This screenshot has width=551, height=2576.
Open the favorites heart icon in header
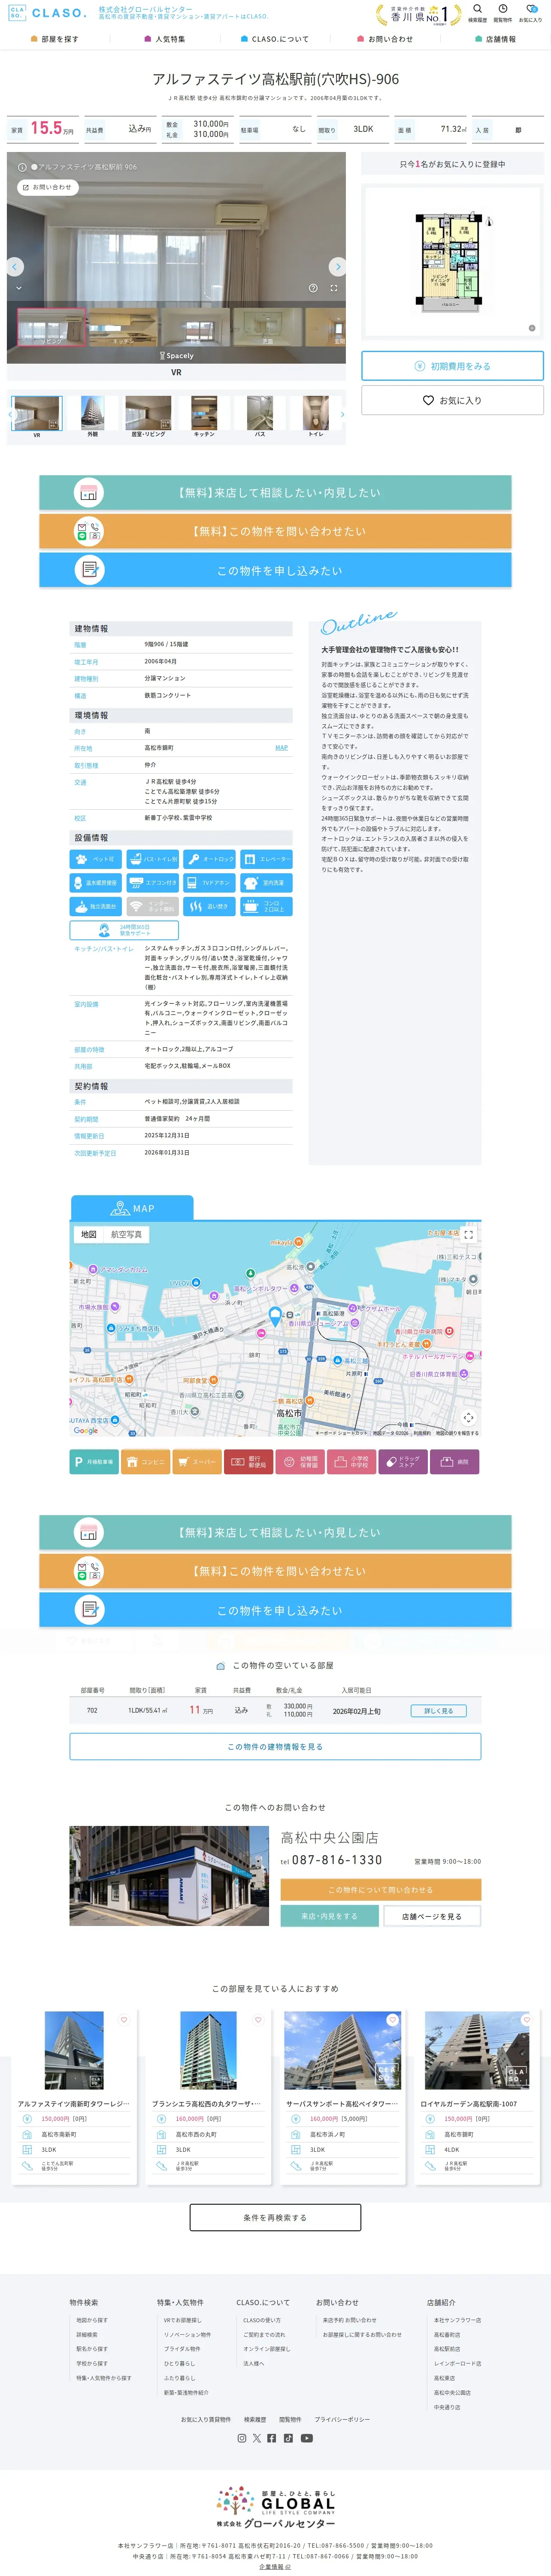coord(530,13)
